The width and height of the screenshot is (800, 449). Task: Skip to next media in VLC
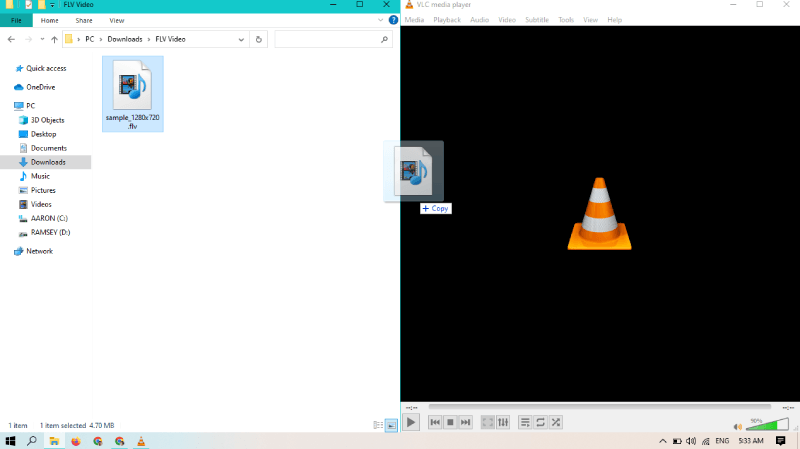[x=465, y=422]
